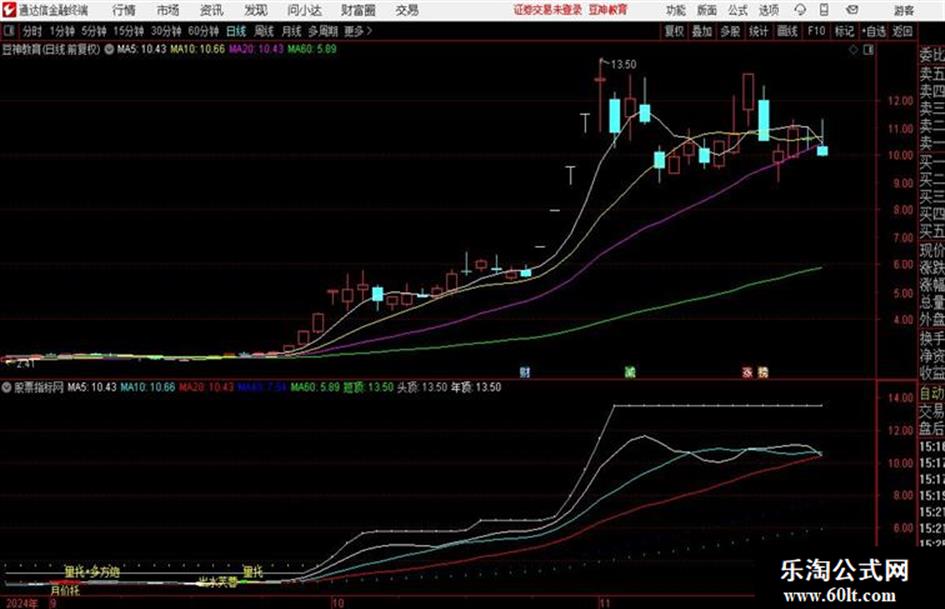Toggle the left sidebar panel icon
The image size is (945, 609).
tap(9, 31)
